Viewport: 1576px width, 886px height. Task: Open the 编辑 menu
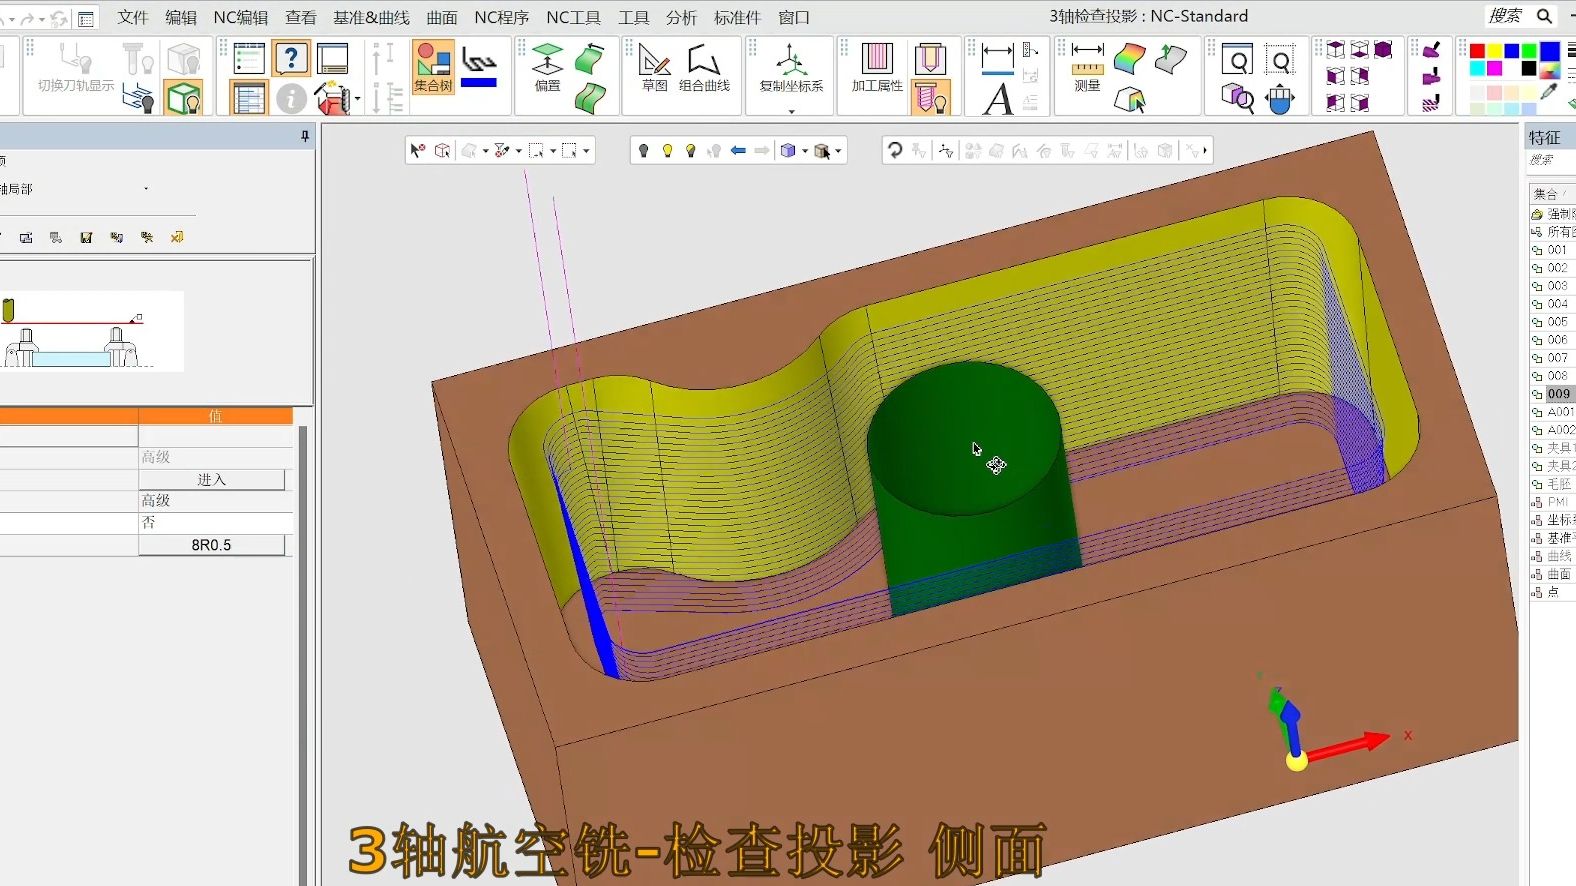[180, 17]
